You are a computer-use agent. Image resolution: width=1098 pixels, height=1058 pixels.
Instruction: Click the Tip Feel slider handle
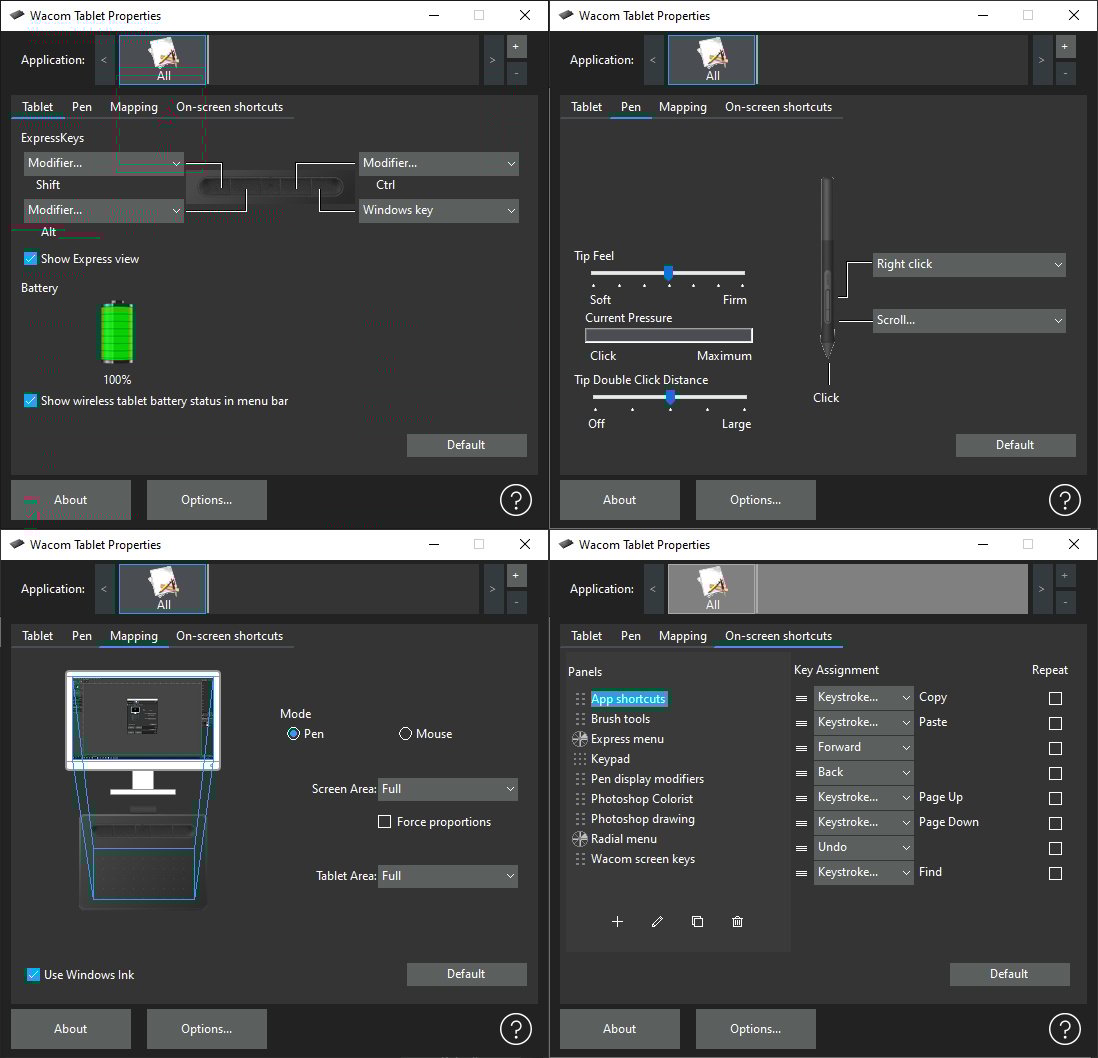coord(668,272)
